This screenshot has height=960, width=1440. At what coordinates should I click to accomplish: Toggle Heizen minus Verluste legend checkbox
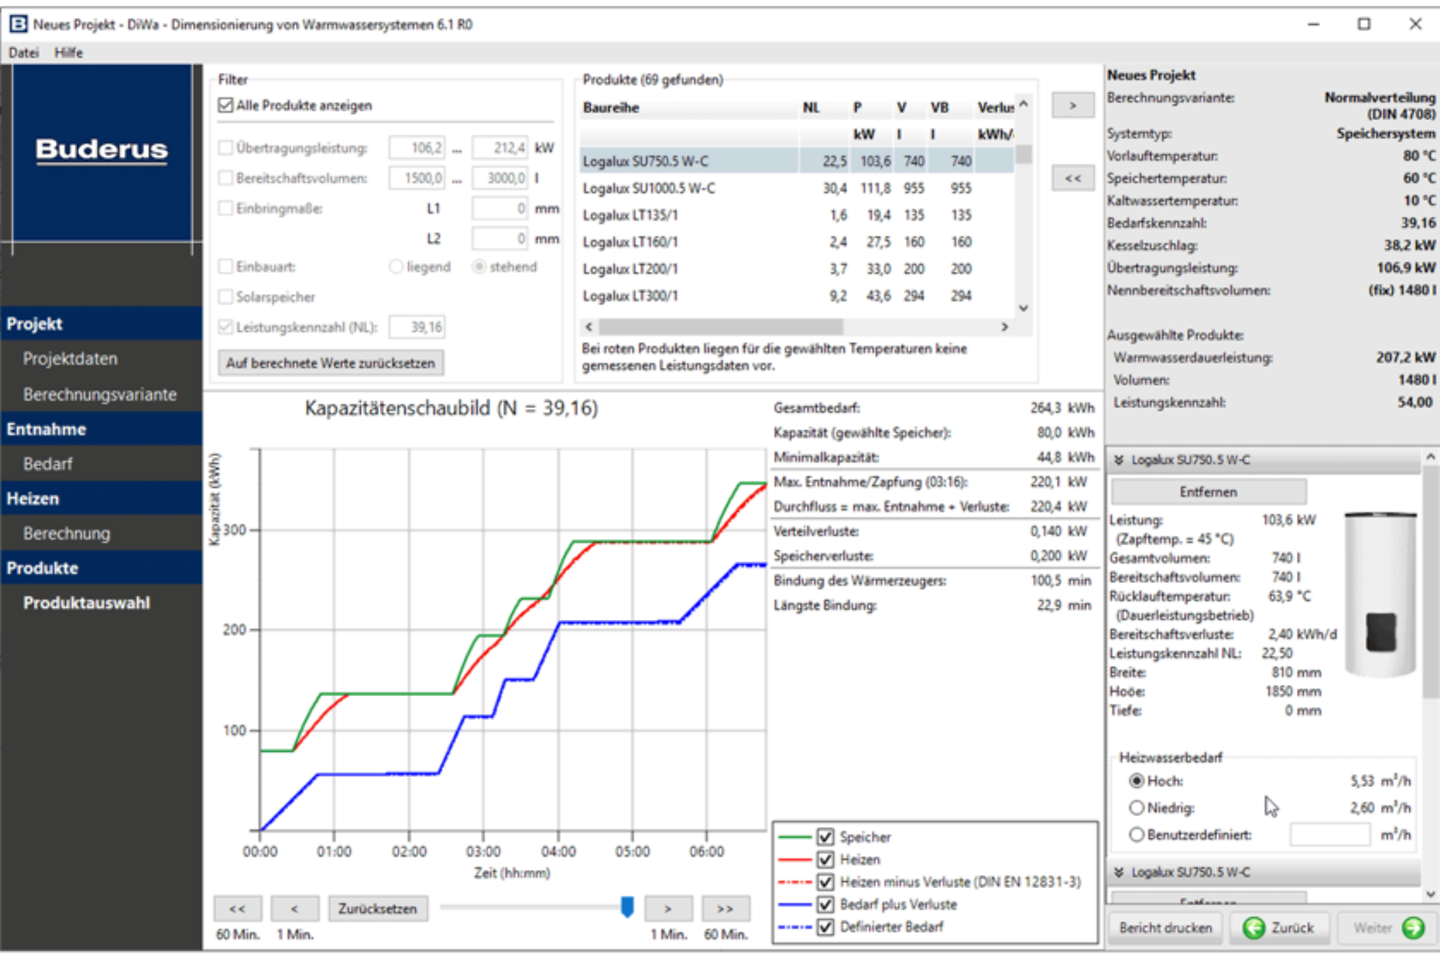[825, 882]
